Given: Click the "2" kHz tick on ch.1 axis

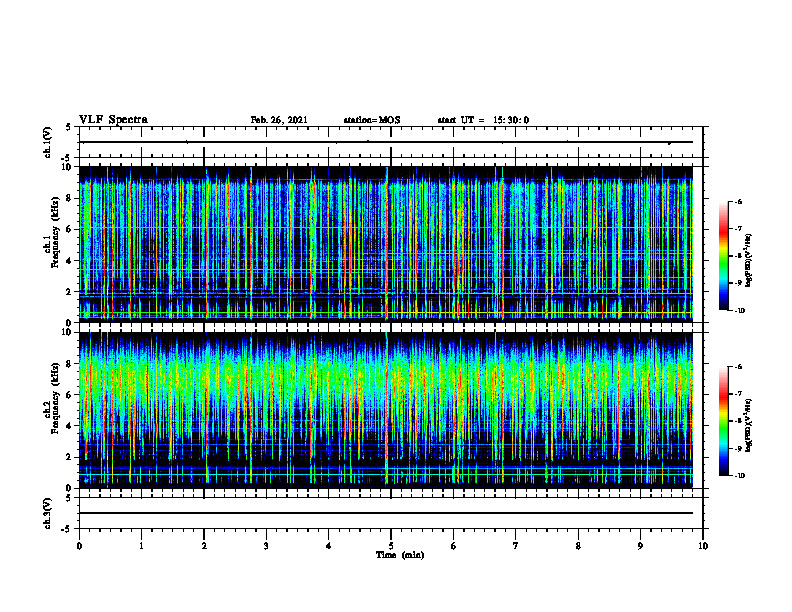Looking at the screenshot, I should (x=69, y=292).
